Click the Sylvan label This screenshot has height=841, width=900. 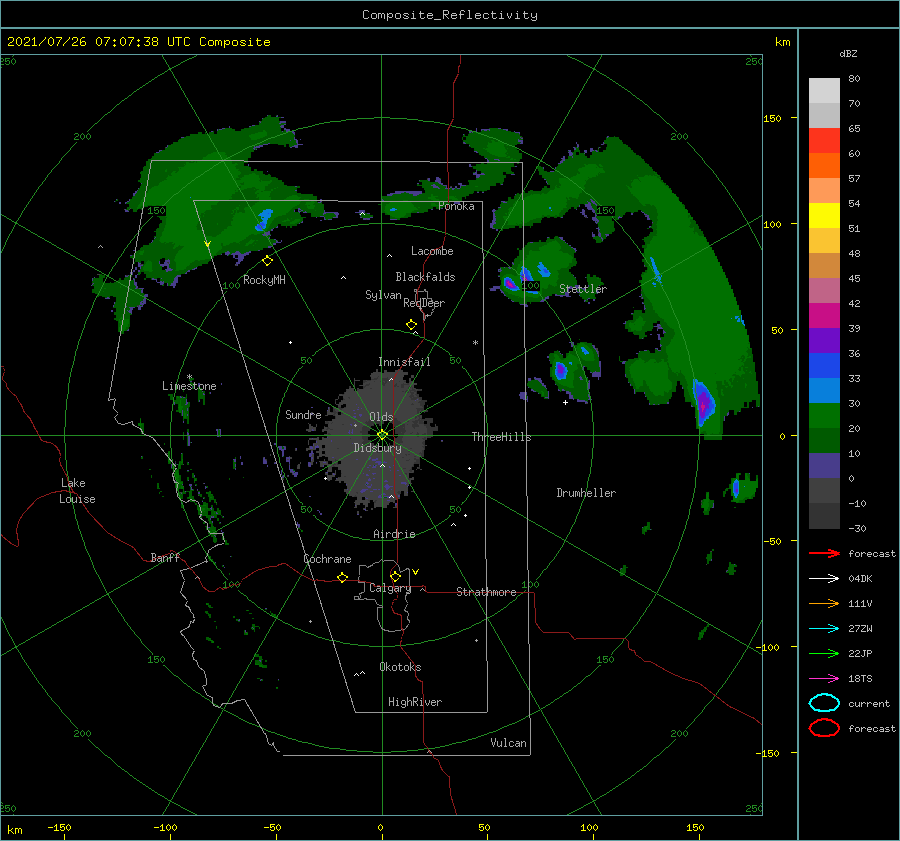pos(383,294)
